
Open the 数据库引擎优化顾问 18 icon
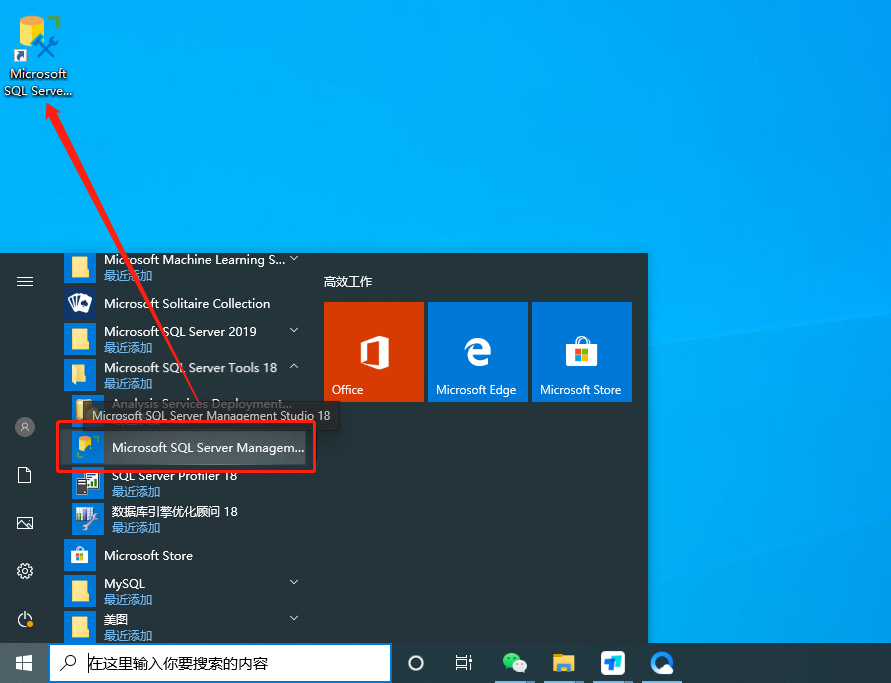88,519
